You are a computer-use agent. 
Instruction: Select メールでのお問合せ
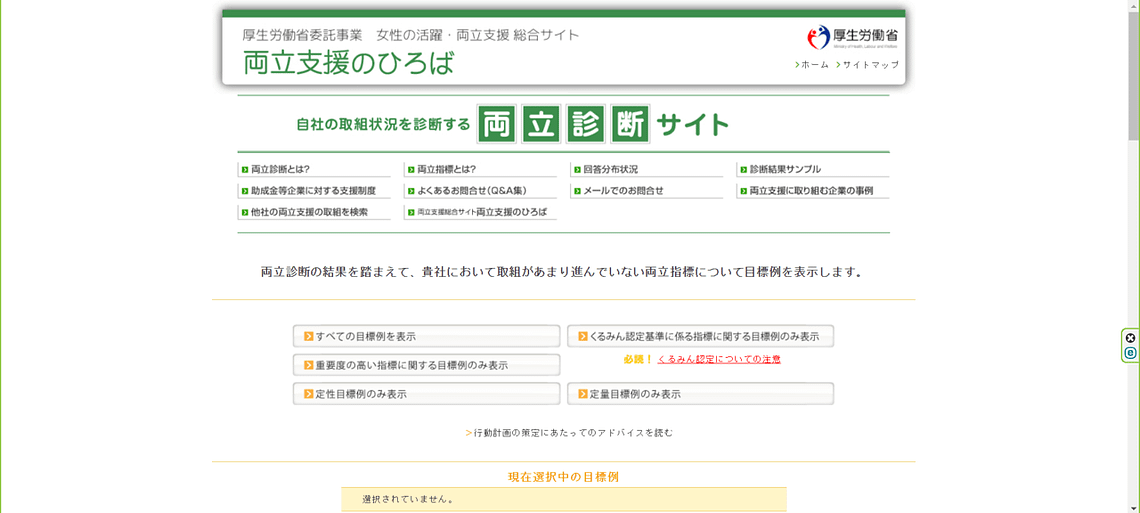point(623,191)
